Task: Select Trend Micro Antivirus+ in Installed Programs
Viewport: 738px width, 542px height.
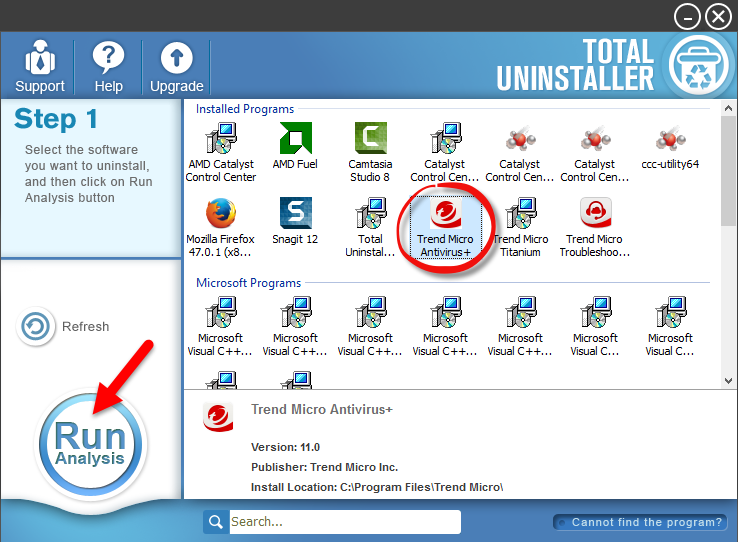Action: pos(445,227)
